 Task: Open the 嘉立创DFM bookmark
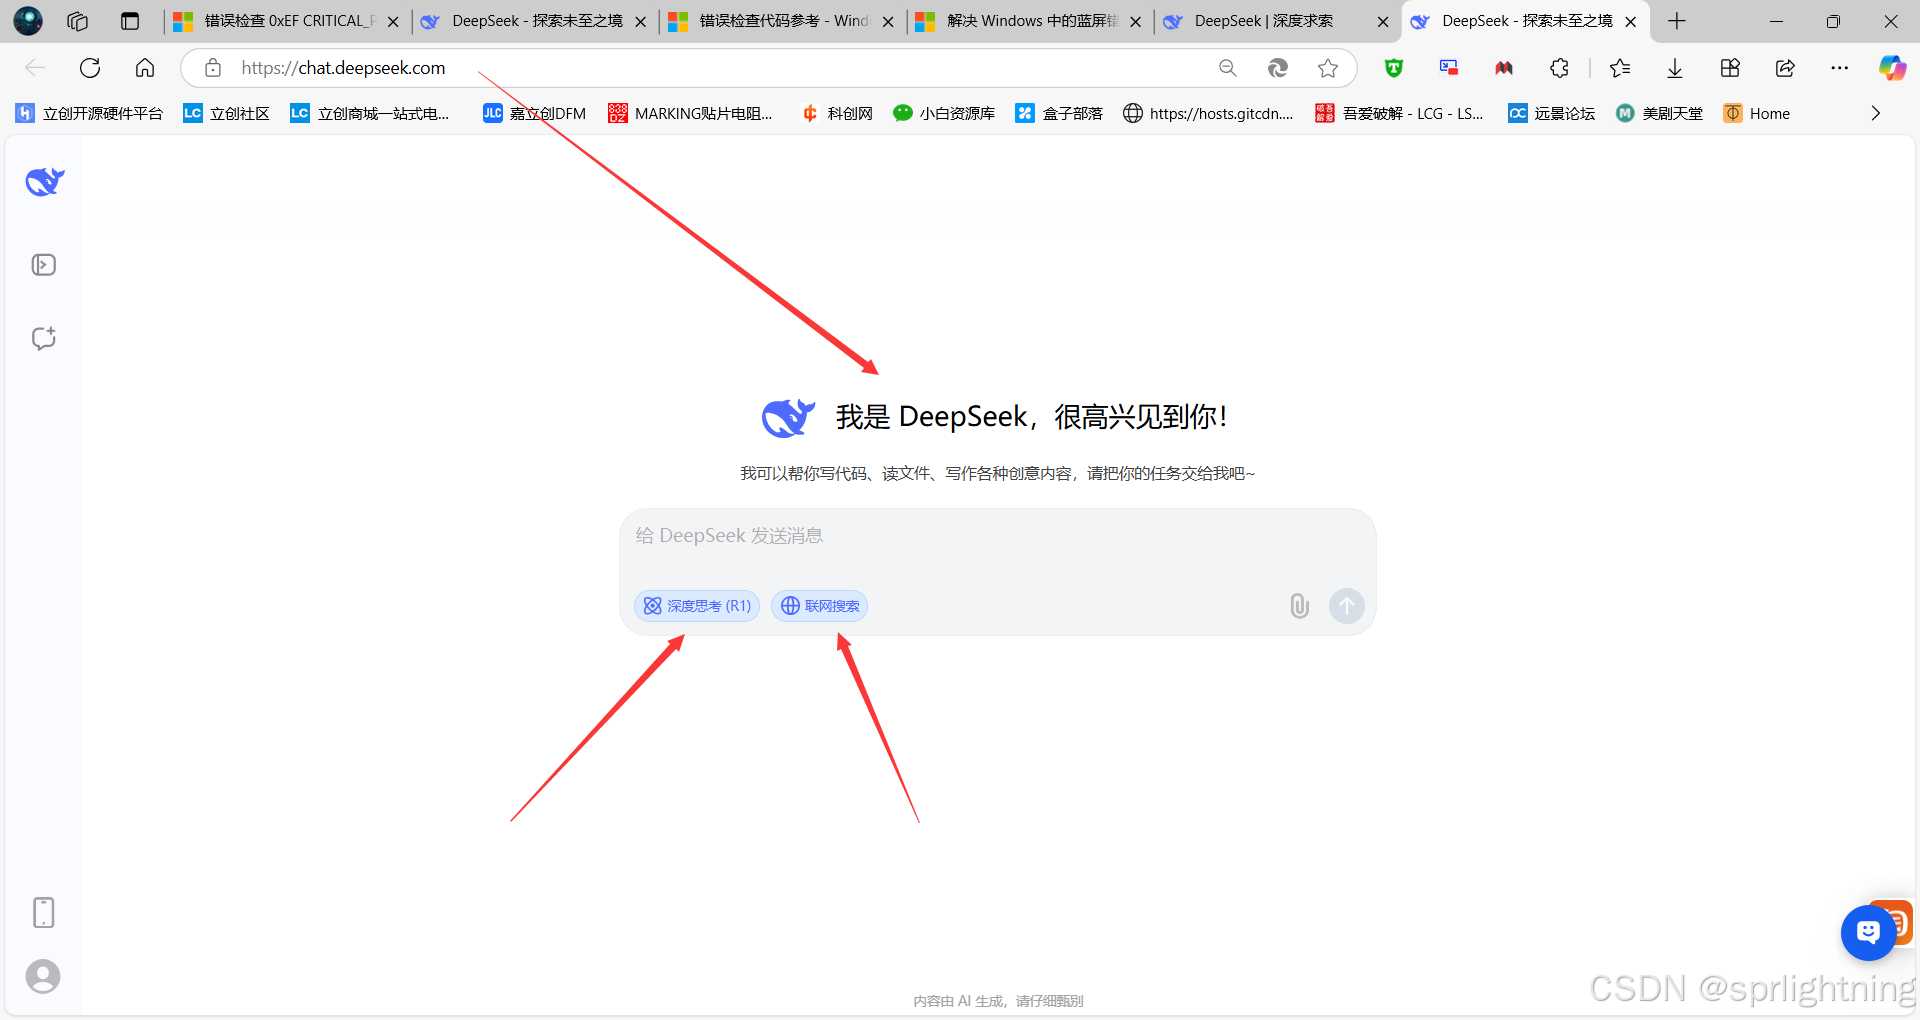click(x=535, y=113)
